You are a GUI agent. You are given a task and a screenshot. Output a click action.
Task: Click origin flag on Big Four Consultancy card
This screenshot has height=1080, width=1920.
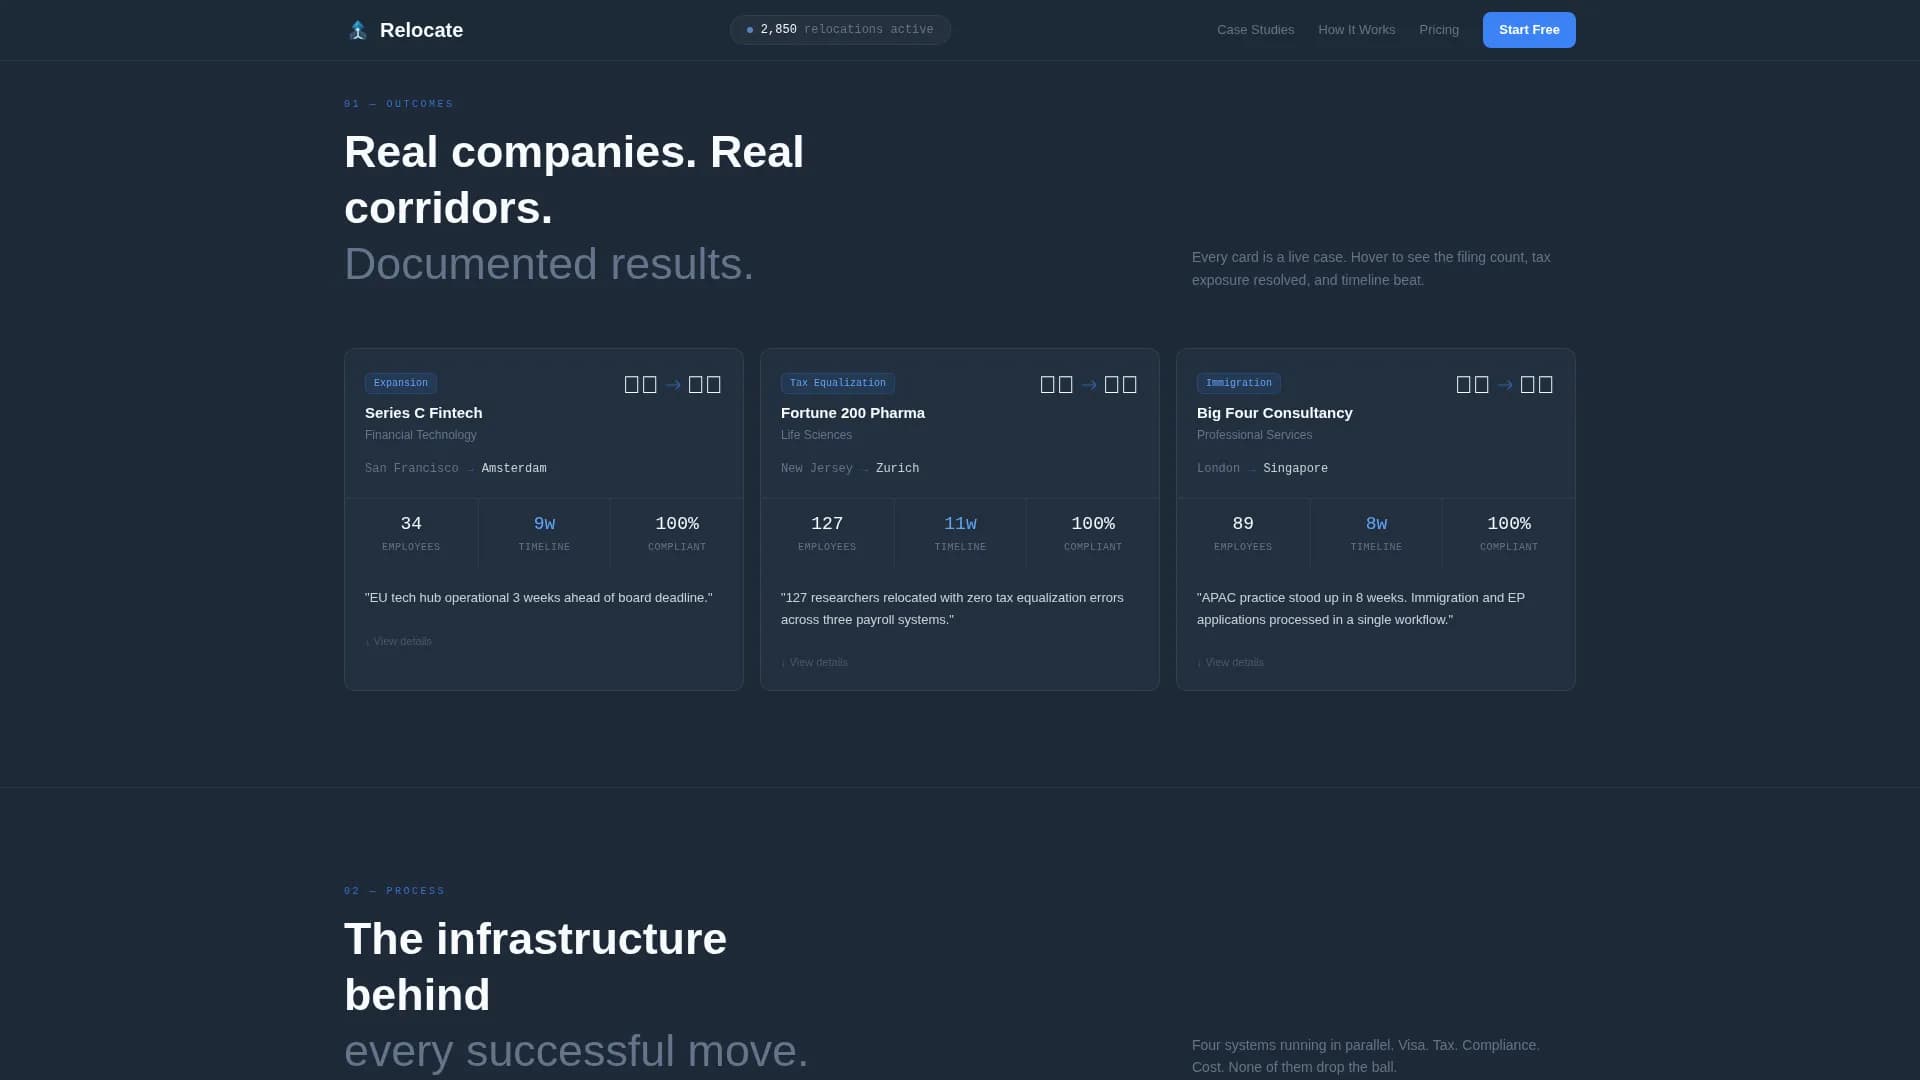[x=1473, y=385]
